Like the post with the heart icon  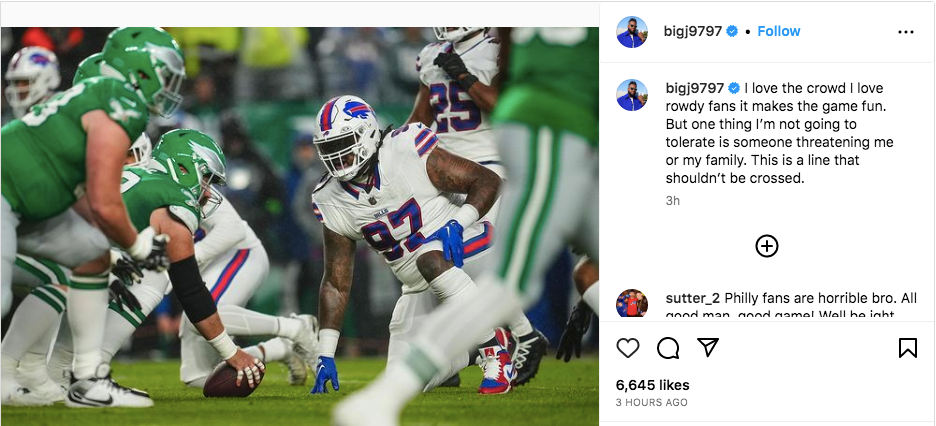click(x=628, y=348)
